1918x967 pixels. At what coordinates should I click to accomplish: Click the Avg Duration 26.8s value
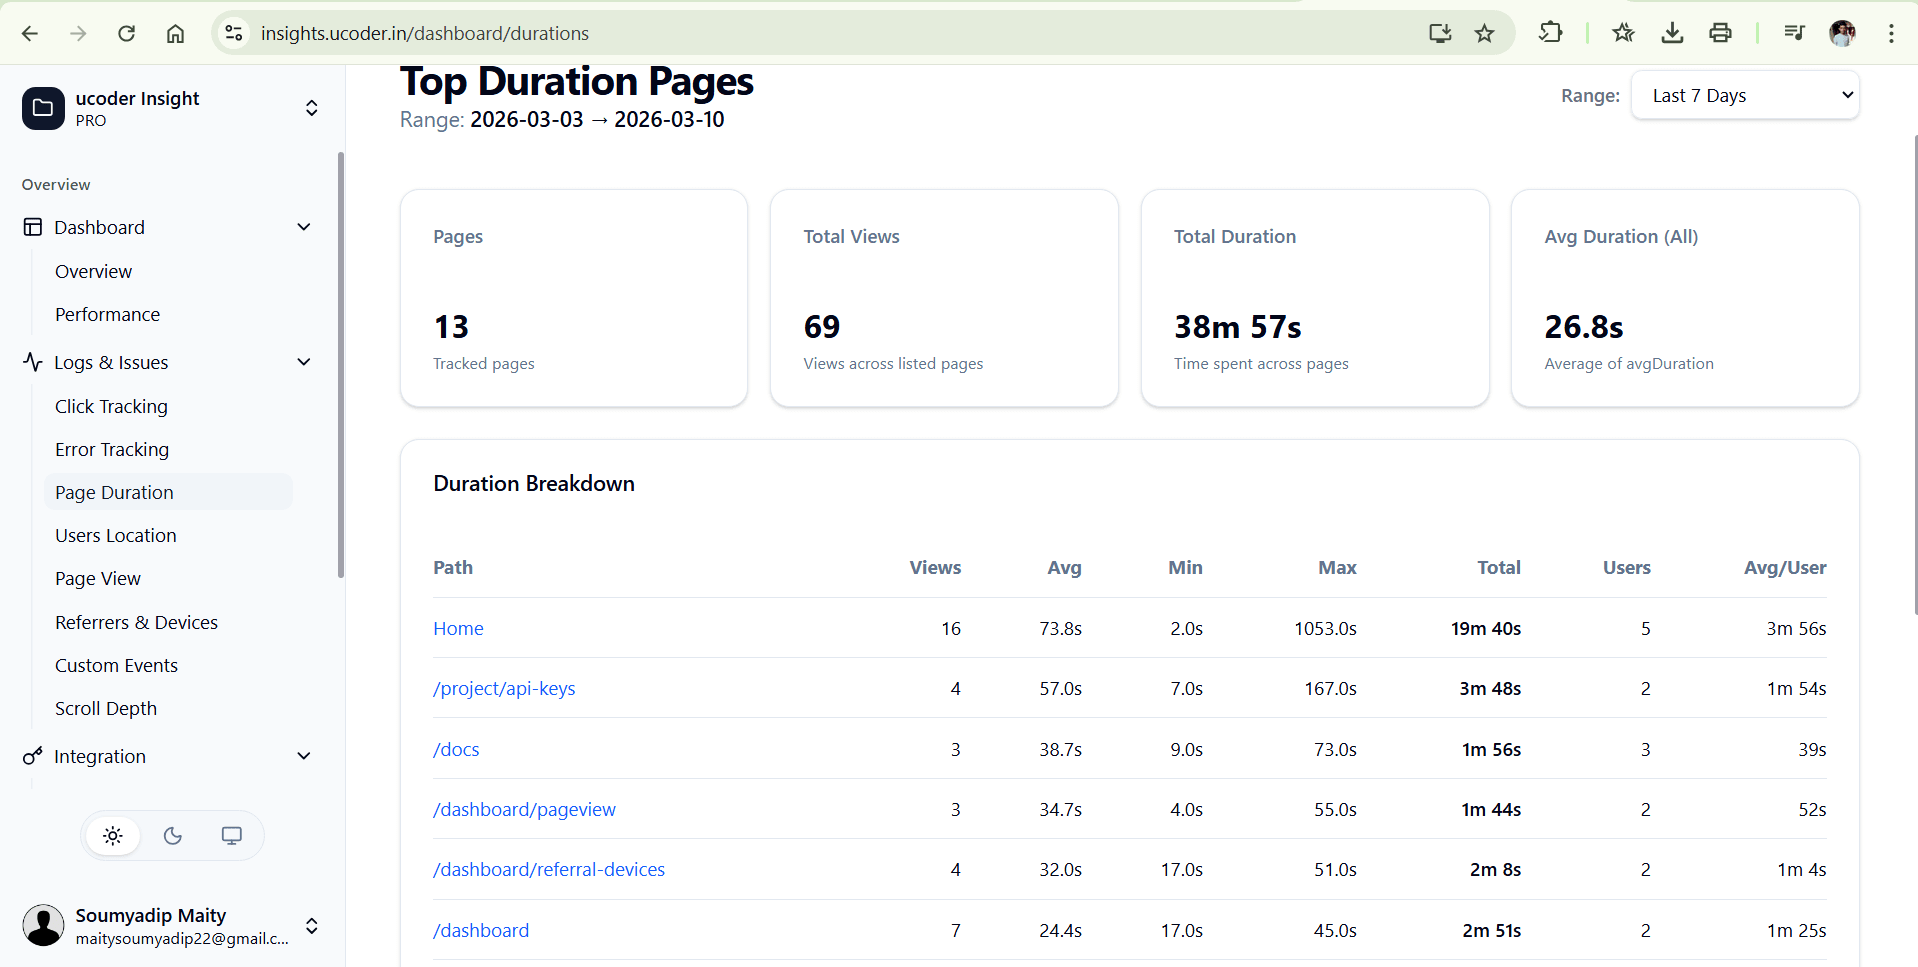(x=1584, y=326)
